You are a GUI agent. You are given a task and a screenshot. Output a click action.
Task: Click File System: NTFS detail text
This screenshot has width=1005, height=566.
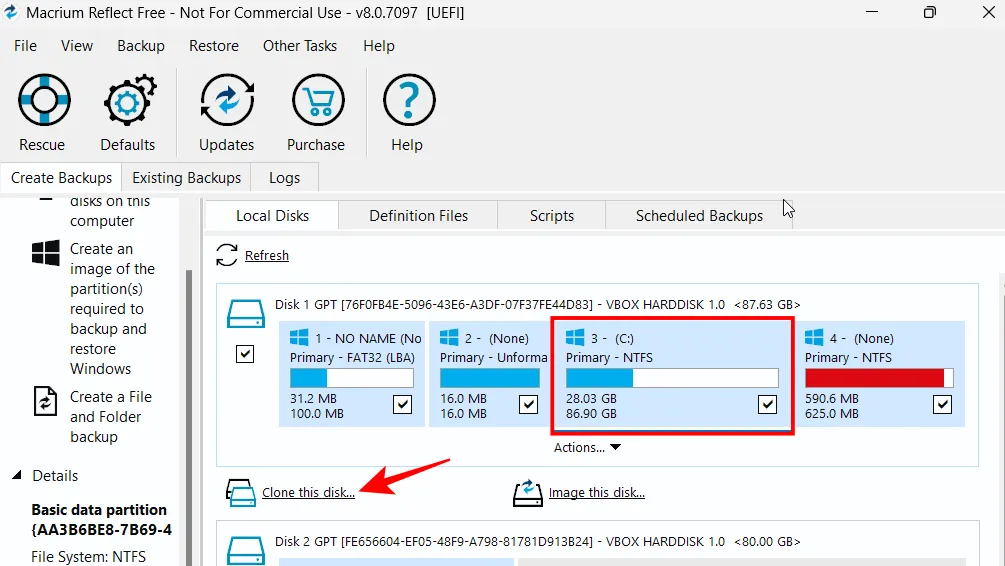88,556
